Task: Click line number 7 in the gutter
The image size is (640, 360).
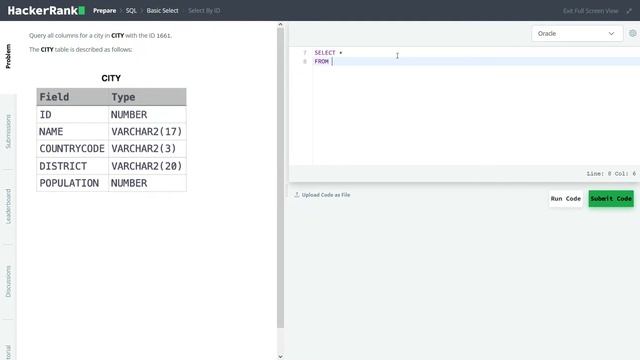Action: pyautogui.click(x=305, y=53)
